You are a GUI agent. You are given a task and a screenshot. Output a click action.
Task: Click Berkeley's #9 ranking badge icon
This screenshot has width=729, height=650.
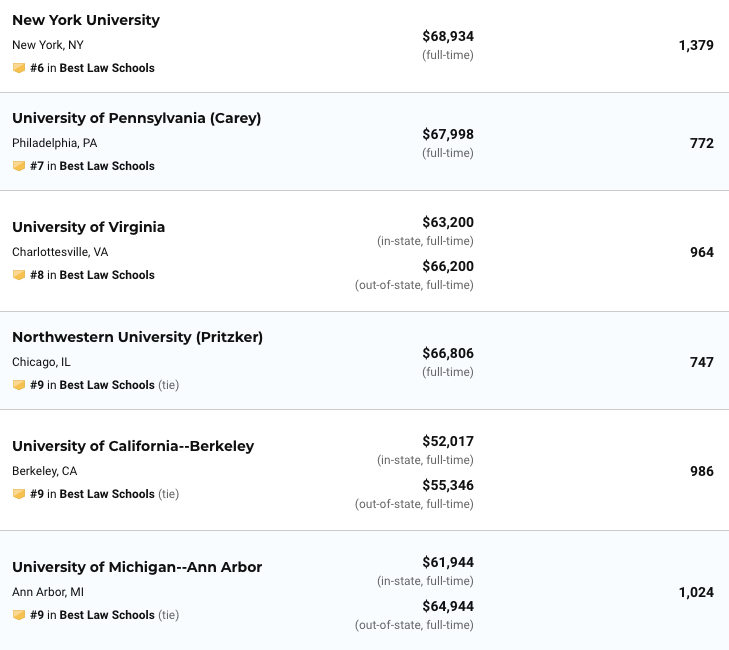[x=18, y=494]
